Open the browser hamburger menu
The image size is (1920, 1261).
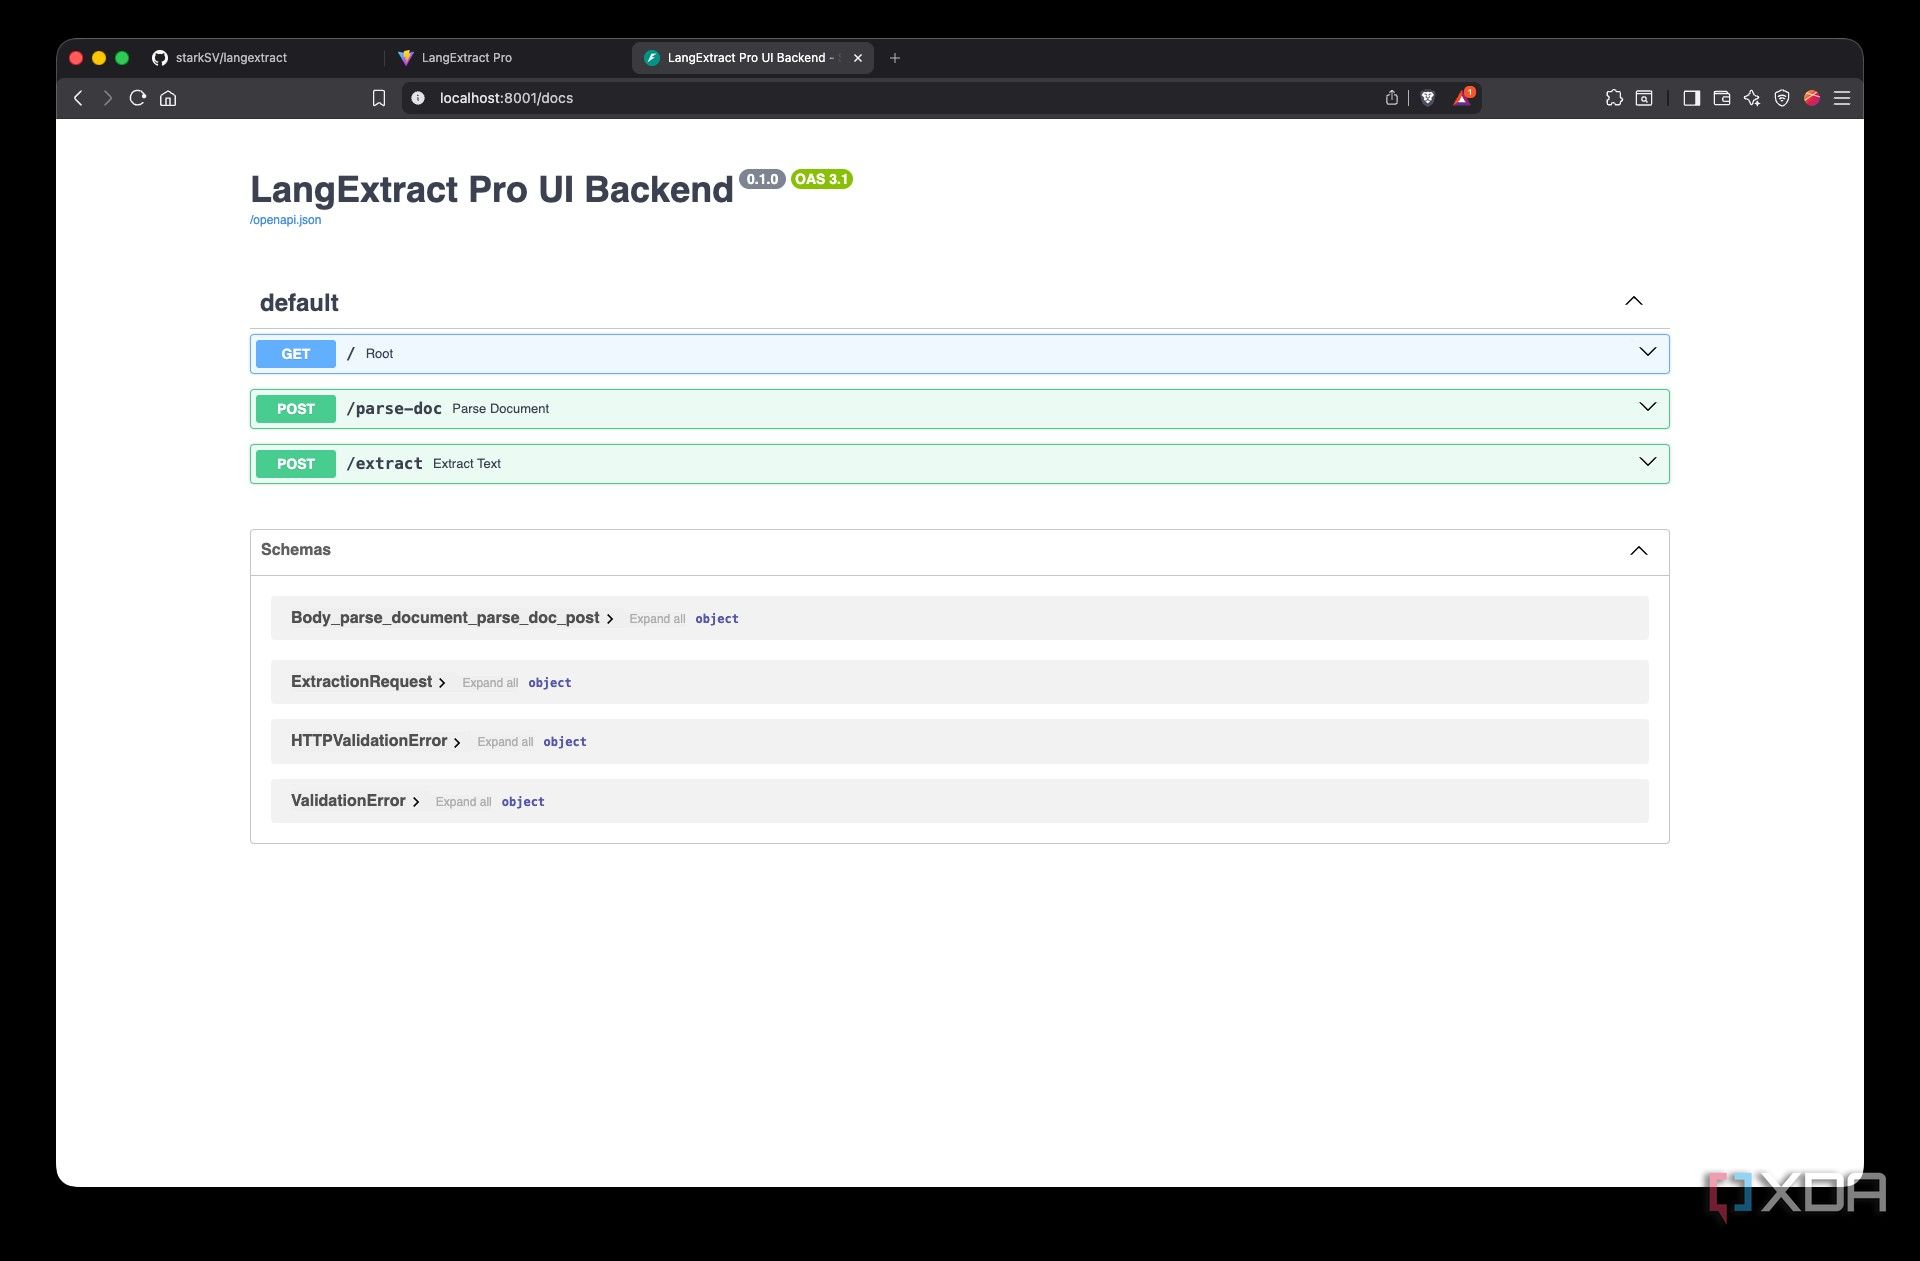pos(1842,98)
